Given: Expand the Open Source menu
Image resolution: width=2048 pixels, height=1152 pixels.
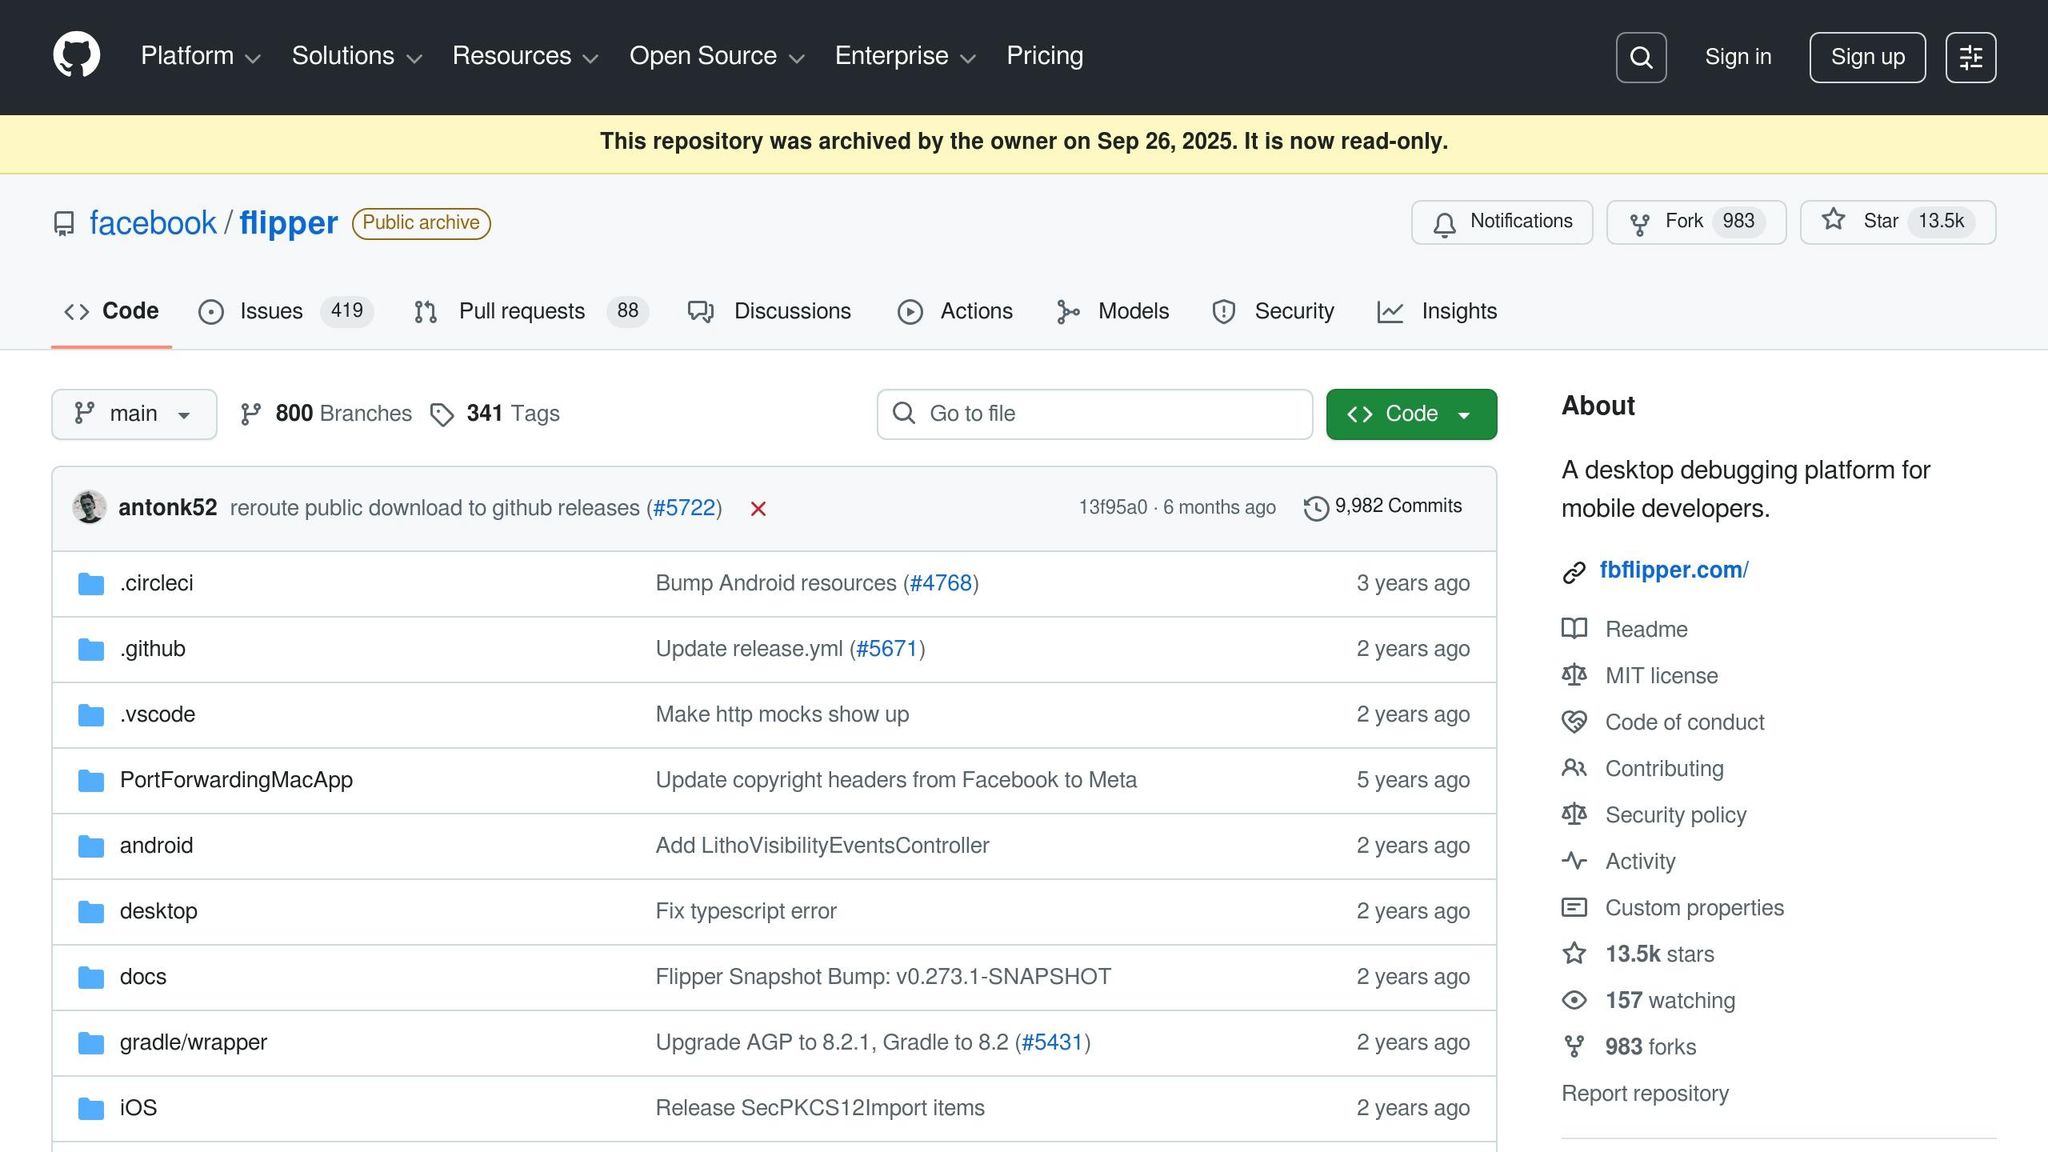Looking at the screenshot, I should click(716, 56).
